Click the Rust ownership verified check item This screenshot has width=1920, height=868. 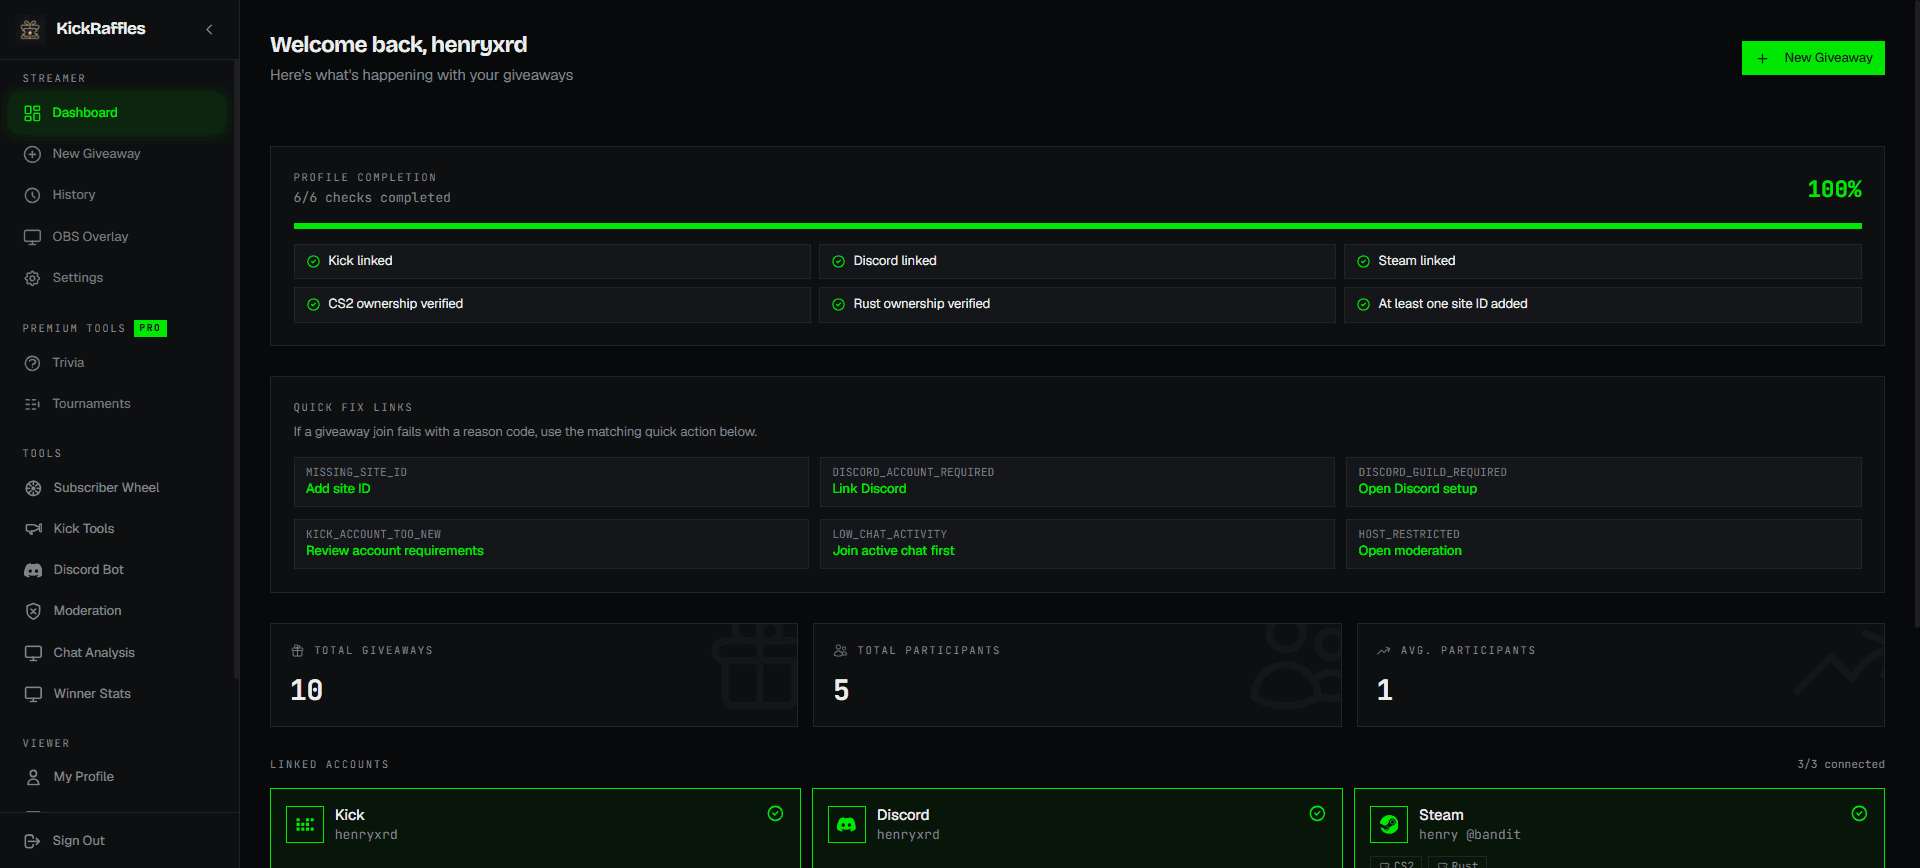(x=1077, y=304)
